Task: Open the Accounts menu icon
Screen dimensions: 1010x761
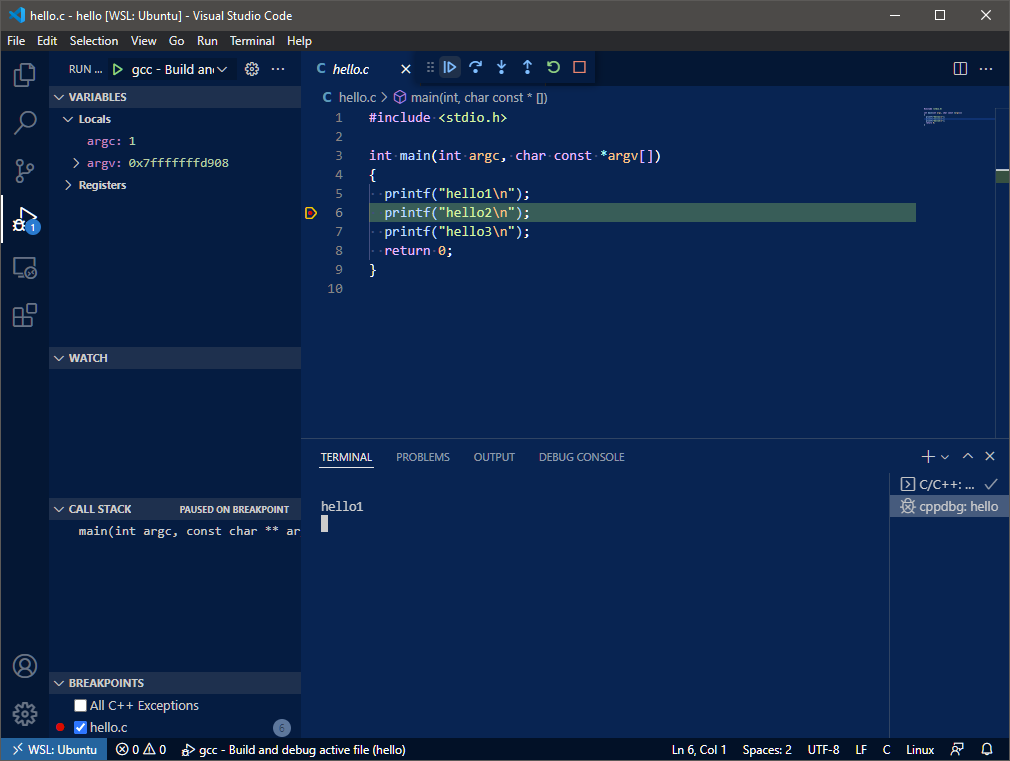Action: click(x=24, y=666)
